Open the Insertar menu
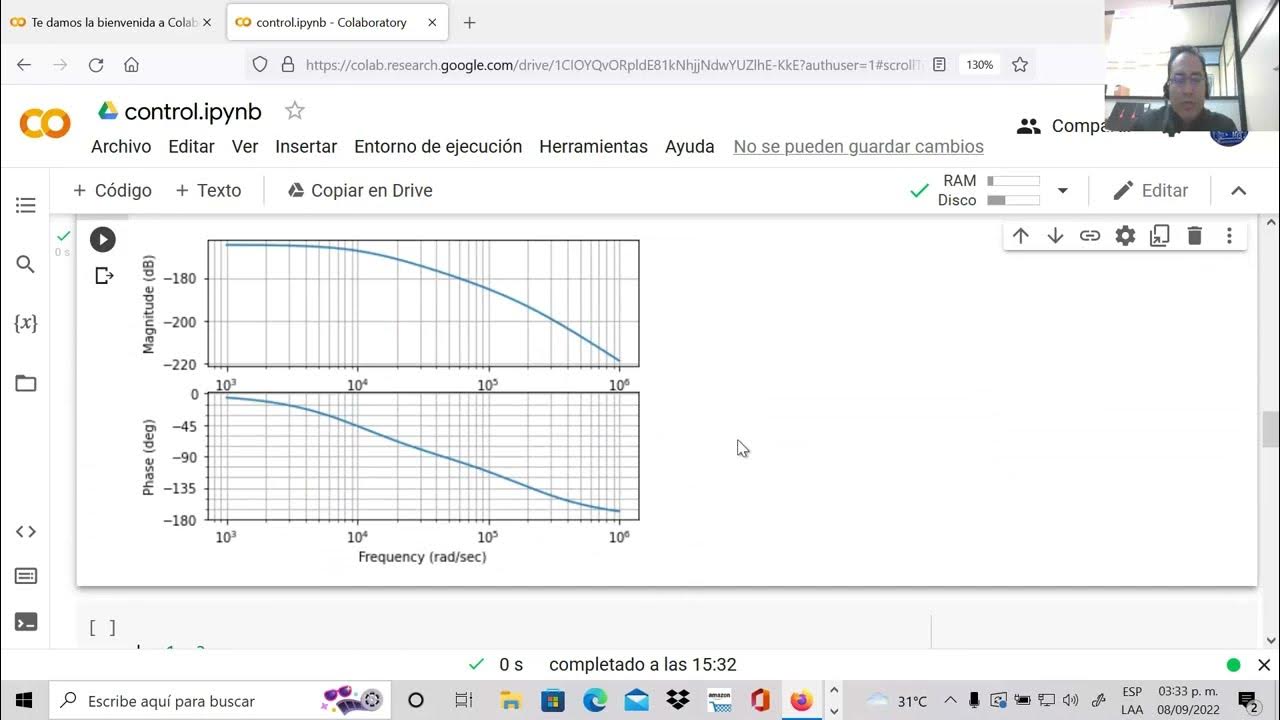Image resolution: width=1280 pixels, height=720 pixels. [306, 146]
